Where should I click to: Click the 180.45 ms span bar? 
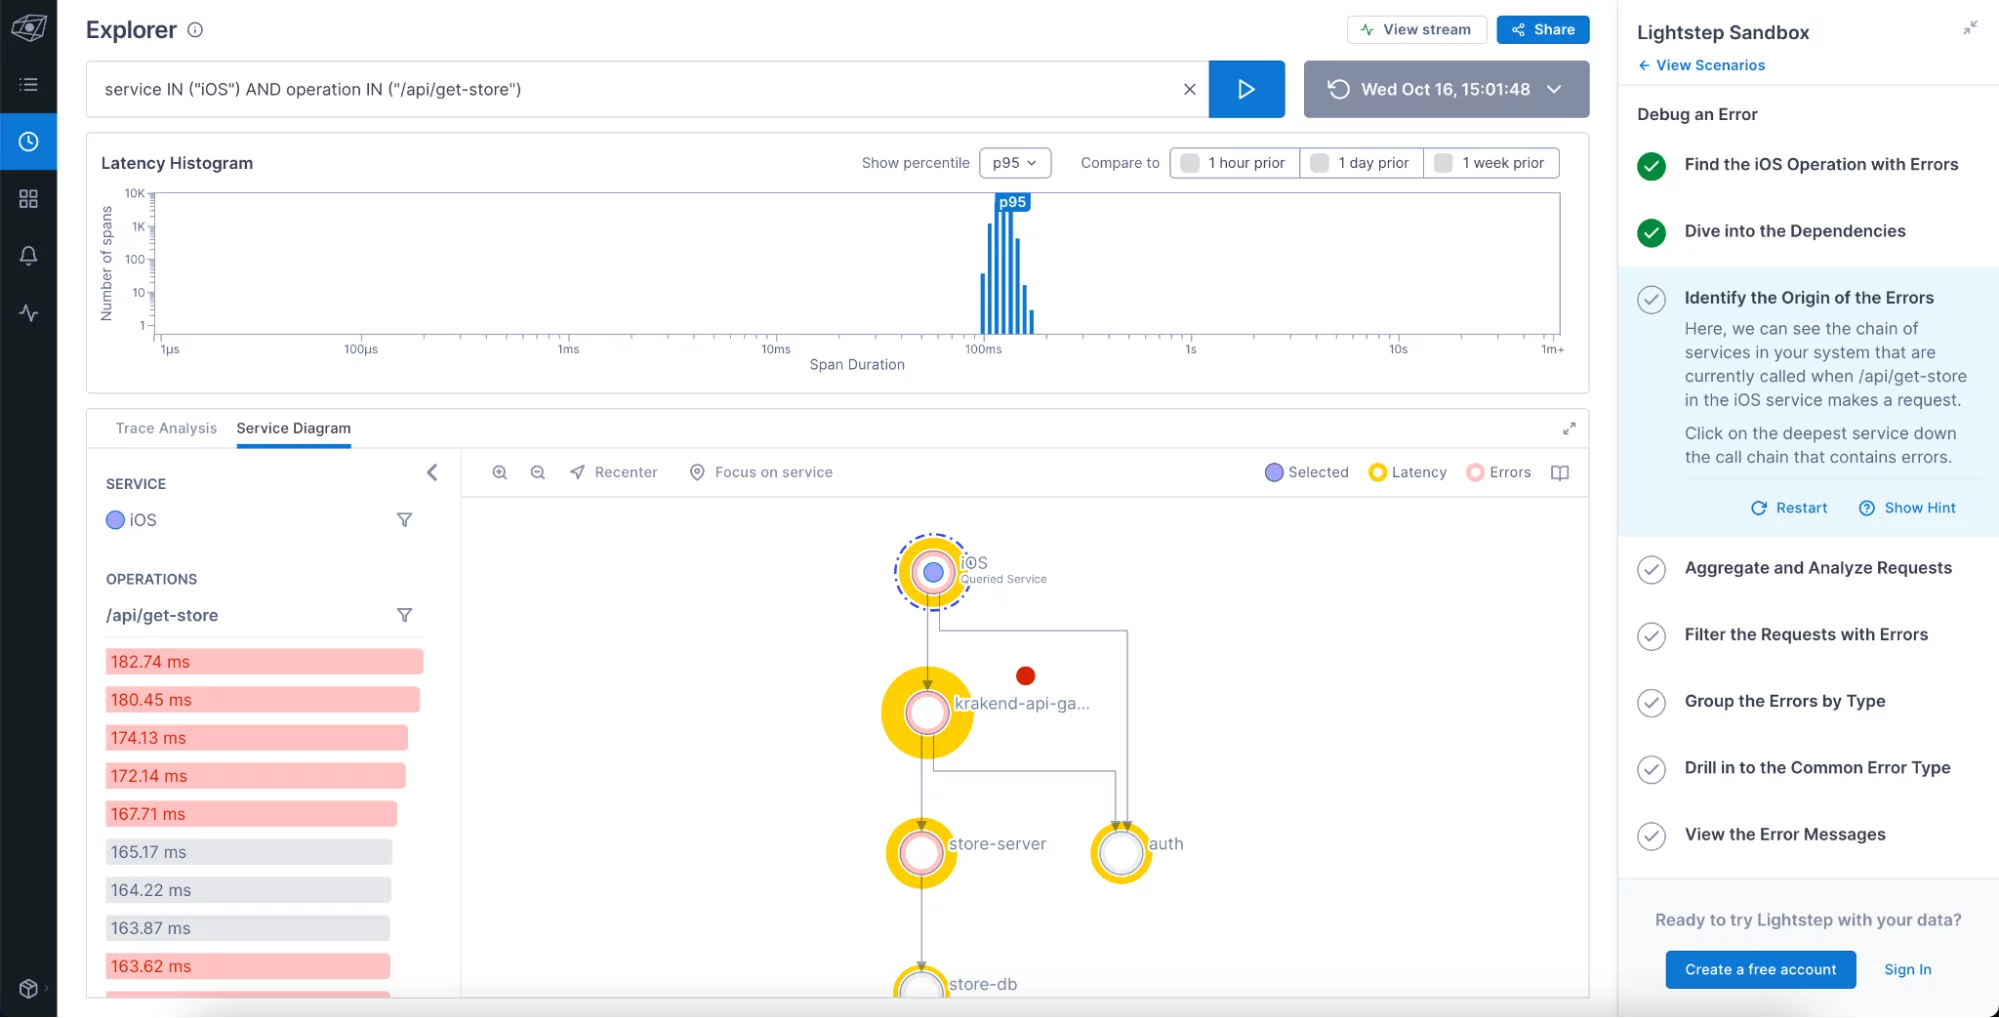tap(262, 700)
